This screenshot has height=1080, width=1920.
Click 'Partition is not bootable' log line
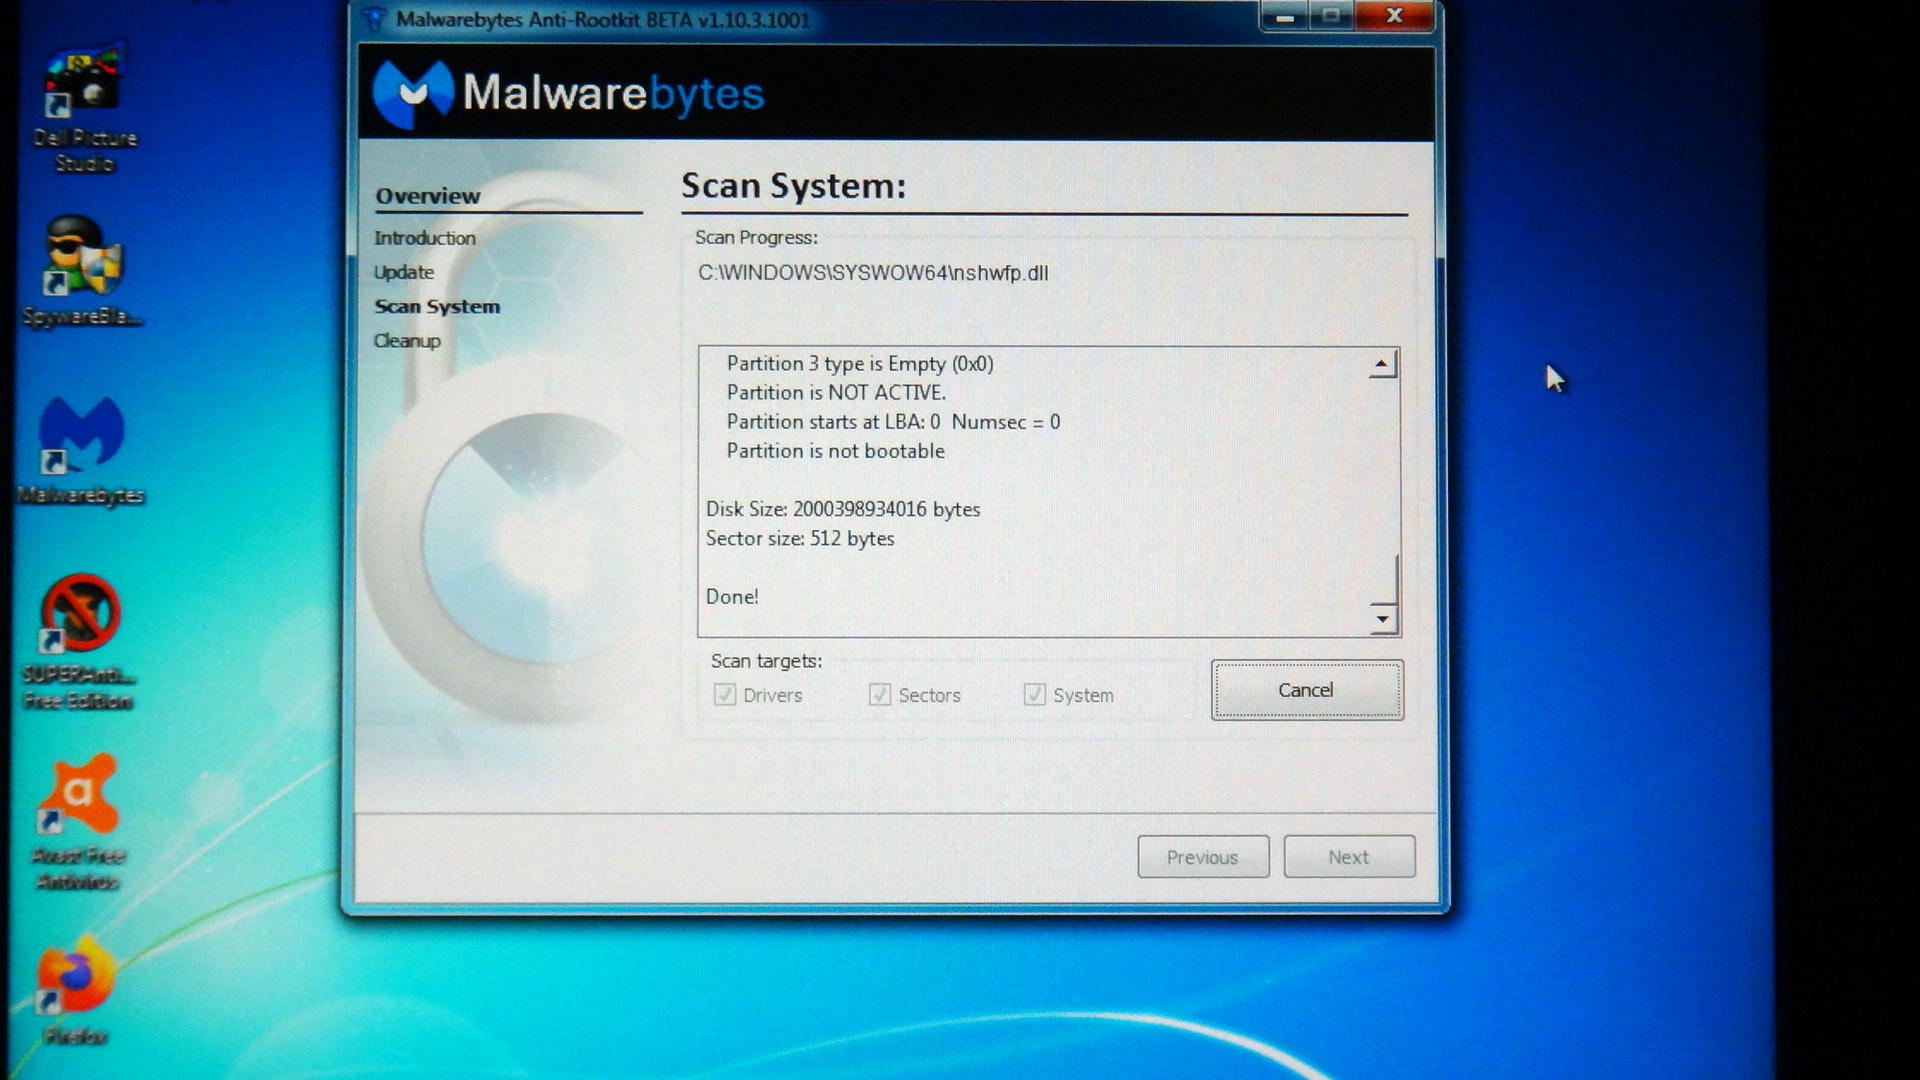pyautogui.click(x=835, y=451)
